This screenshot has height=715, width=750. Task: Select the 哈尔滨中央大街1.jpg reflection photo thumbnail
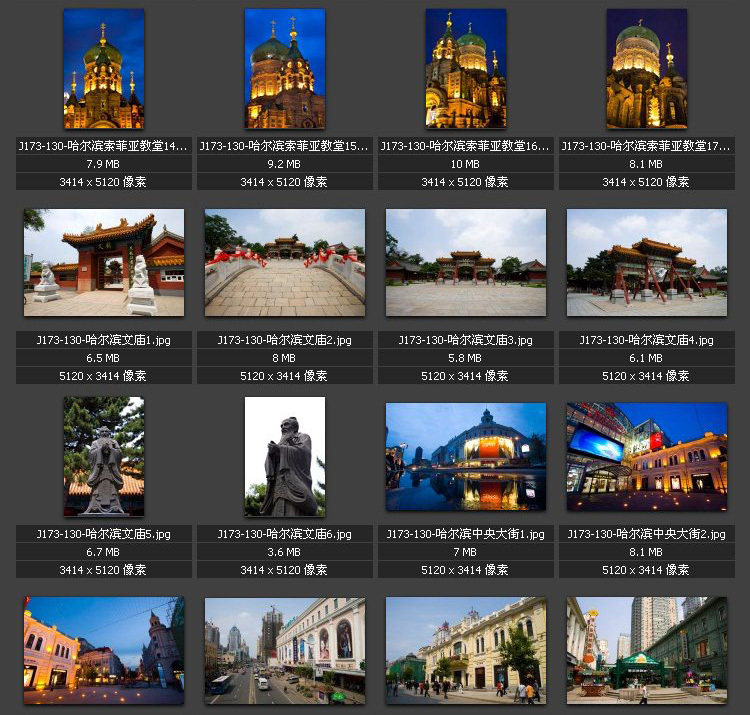(x=466, y=456)
